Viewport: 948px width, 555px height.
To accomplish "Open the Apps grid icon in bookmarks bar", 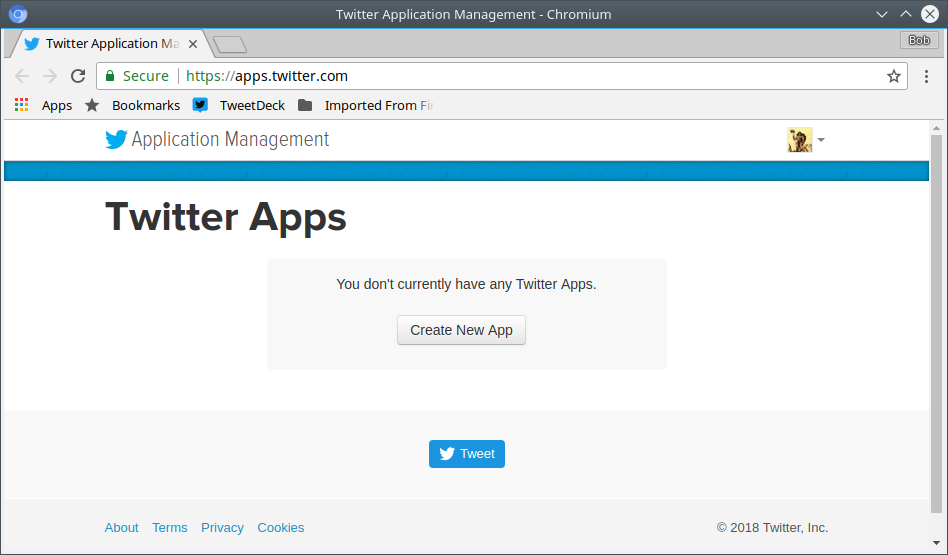I will pyautogui.click(x=22, y=105).
